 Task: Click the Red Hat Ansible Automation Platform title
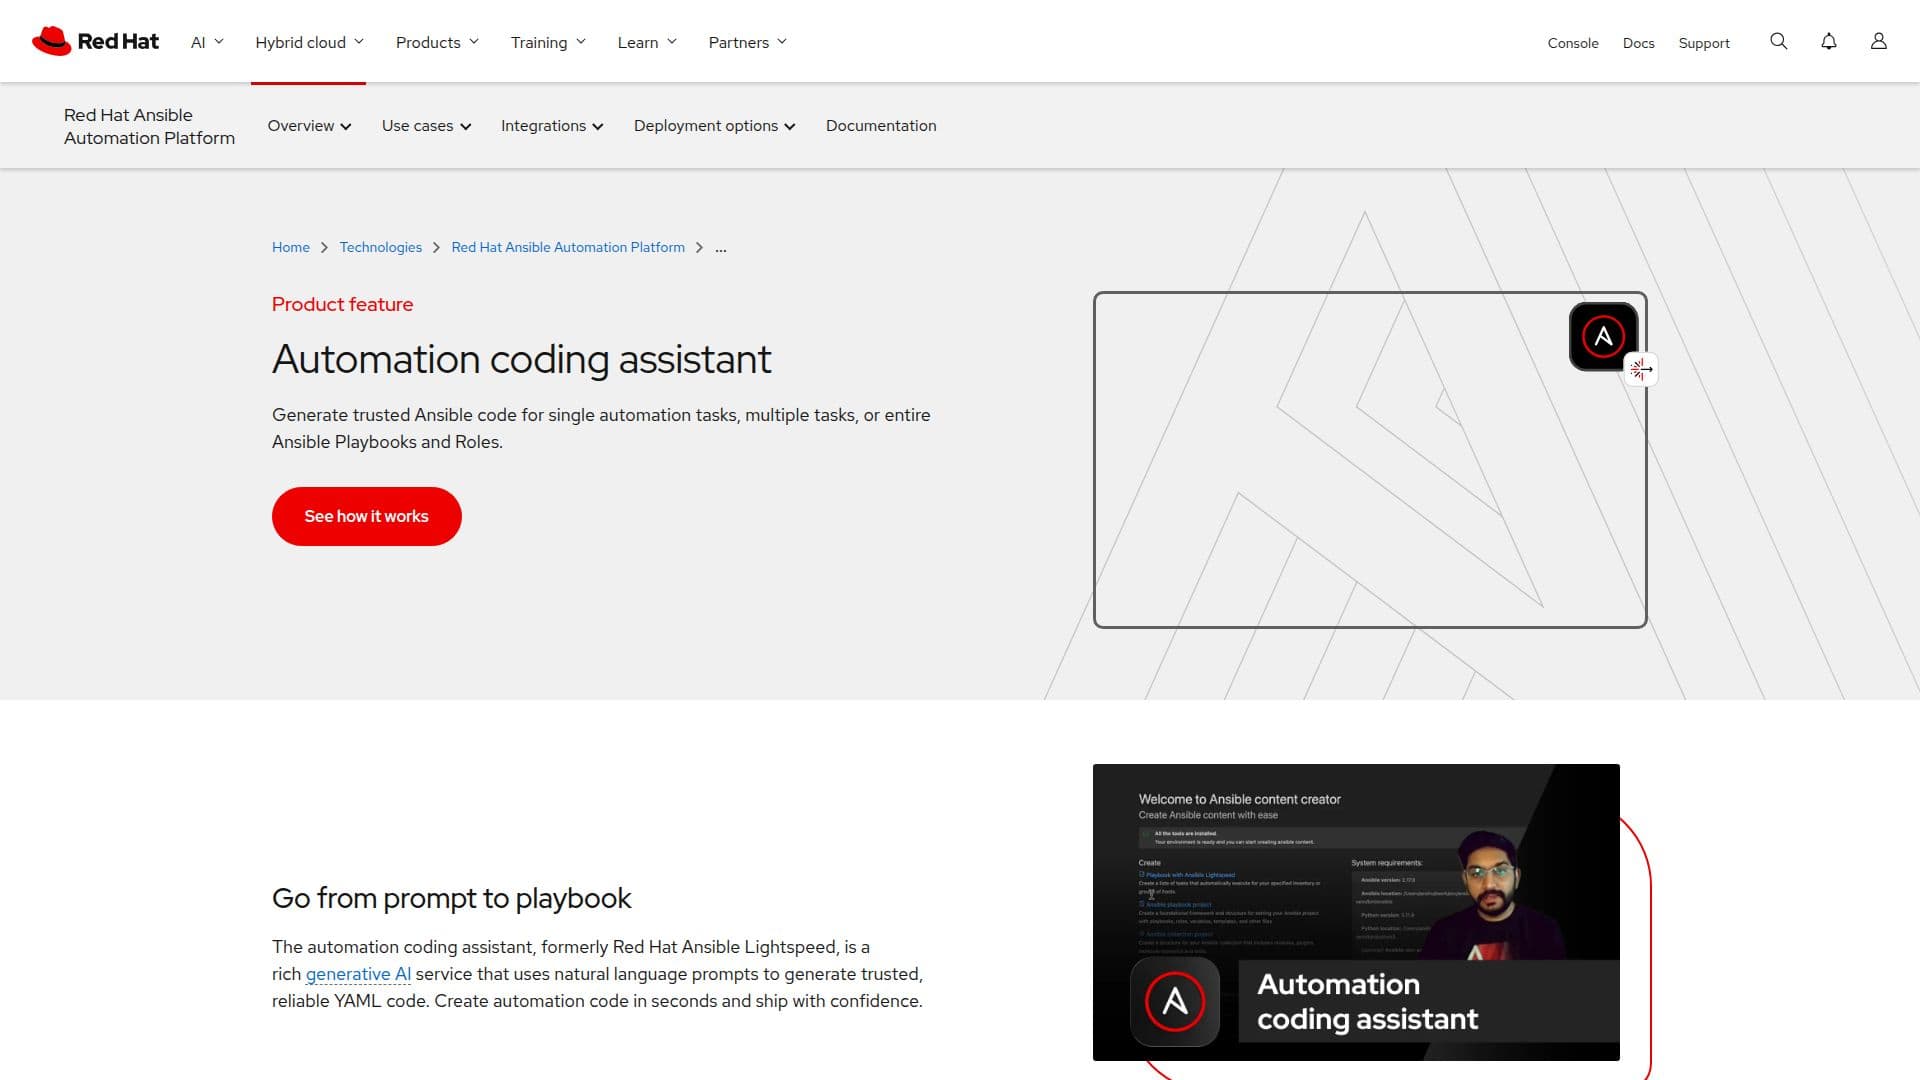coord(149,126)
